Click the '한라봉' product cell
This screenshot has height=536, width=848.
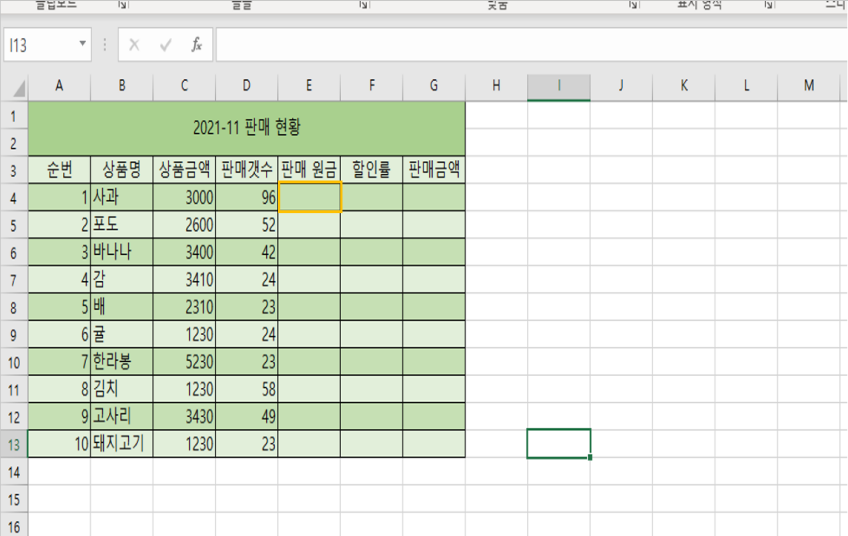[122, 362]
